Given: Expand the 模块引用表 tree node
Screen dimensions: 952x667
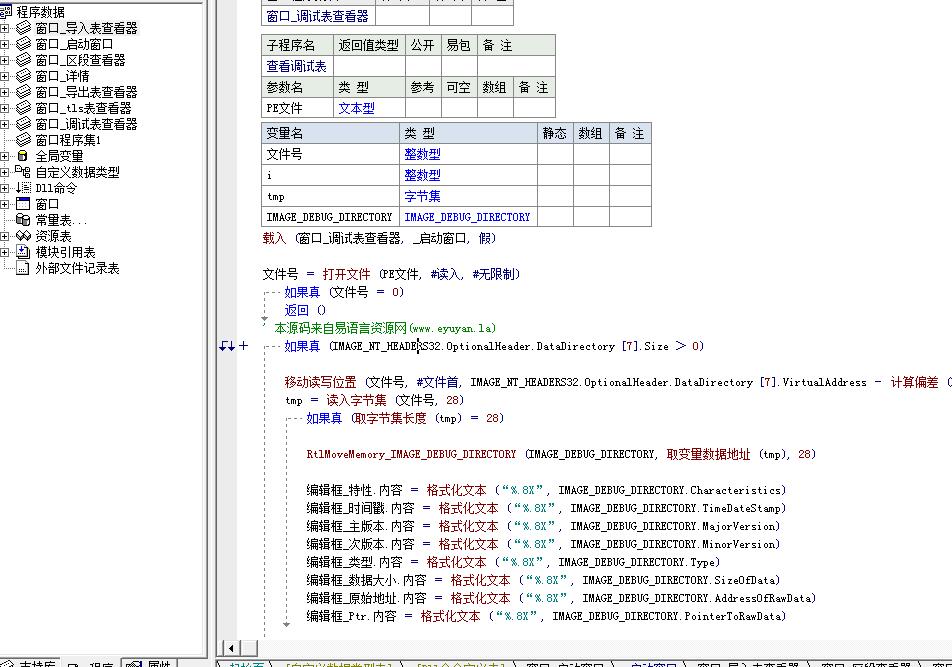Looking at the screenshot, I should [4, 252].
